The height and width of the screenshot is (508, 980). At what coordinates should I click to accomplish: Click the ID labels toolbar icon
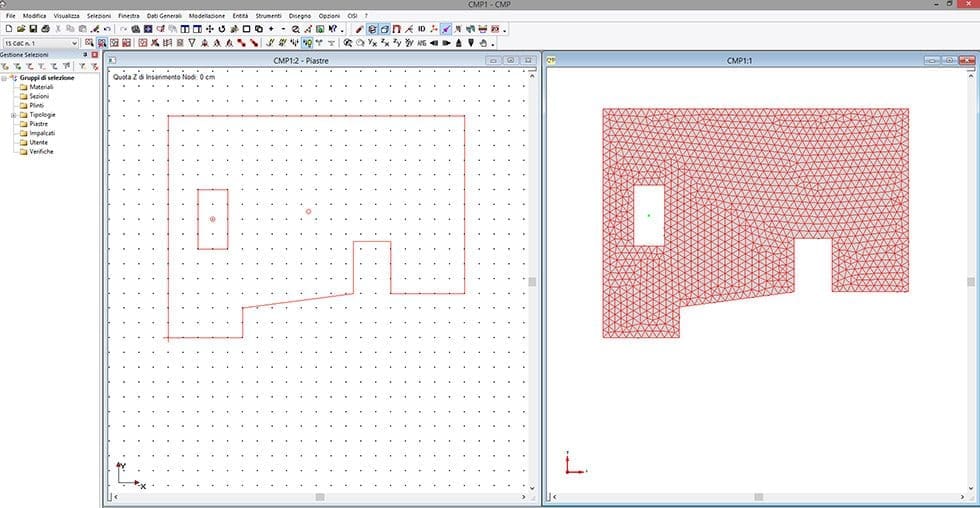pyautogui.click(x=421, y=29)
